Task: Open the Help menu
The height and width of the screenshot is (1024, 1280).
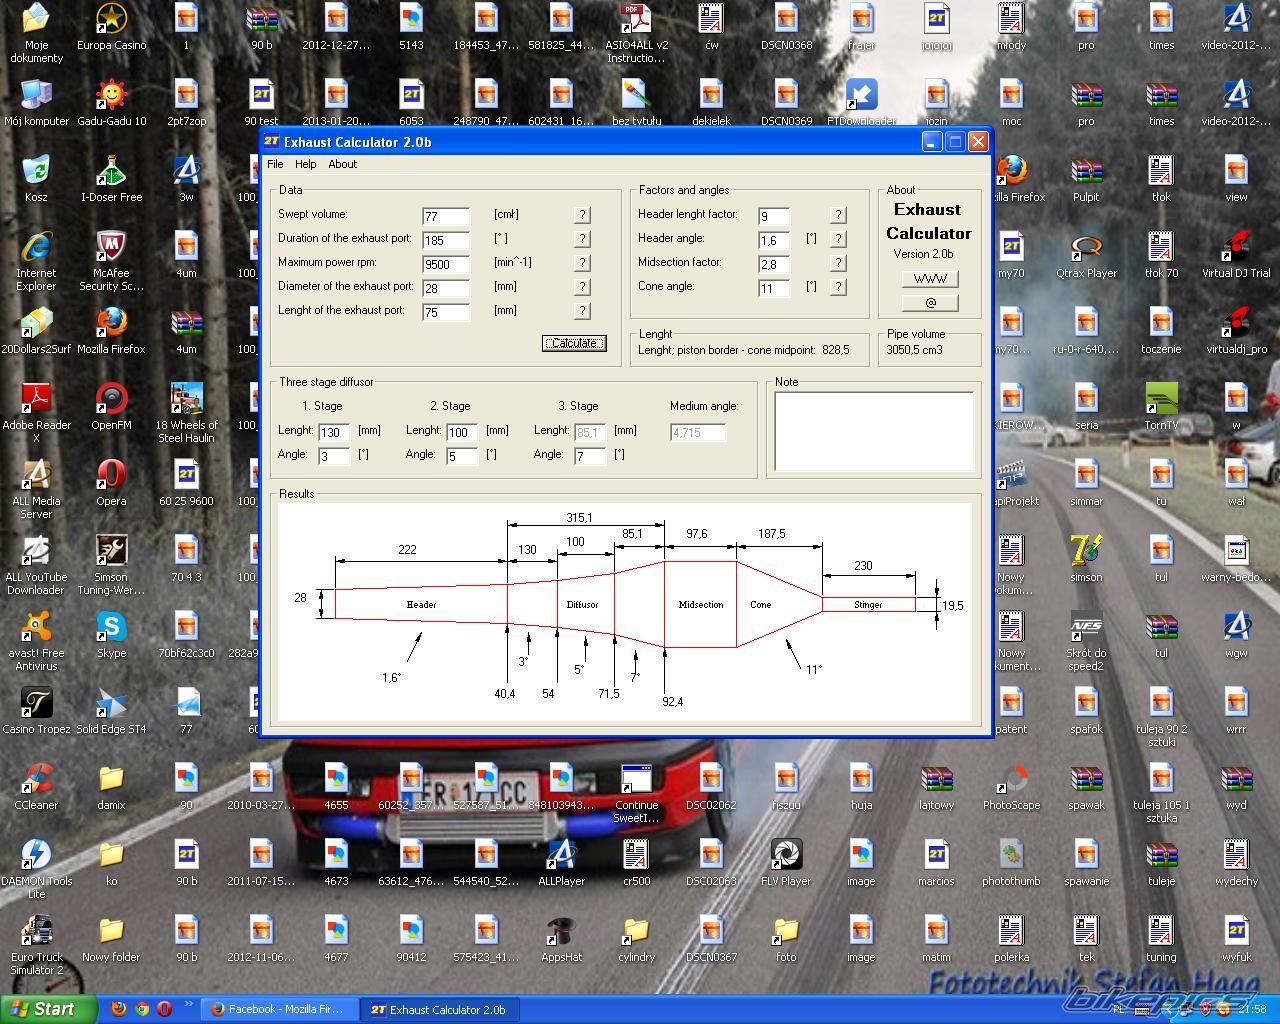Action: [x=305, y=164]
